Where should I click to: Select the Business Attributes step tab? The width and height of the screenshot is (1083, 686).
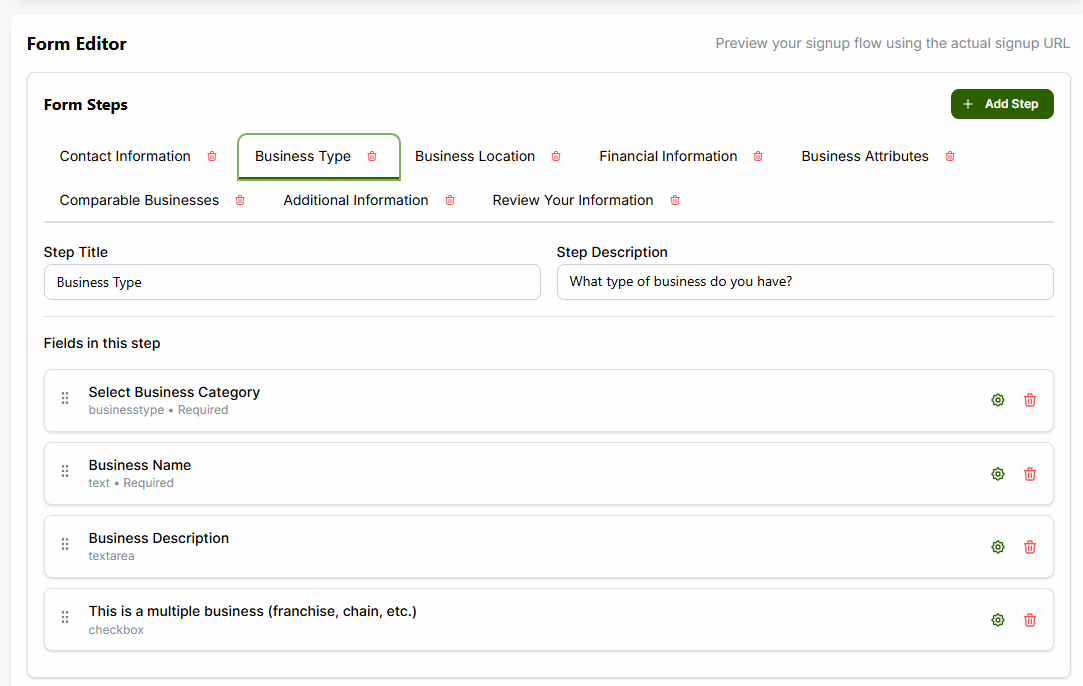(864, 156)
